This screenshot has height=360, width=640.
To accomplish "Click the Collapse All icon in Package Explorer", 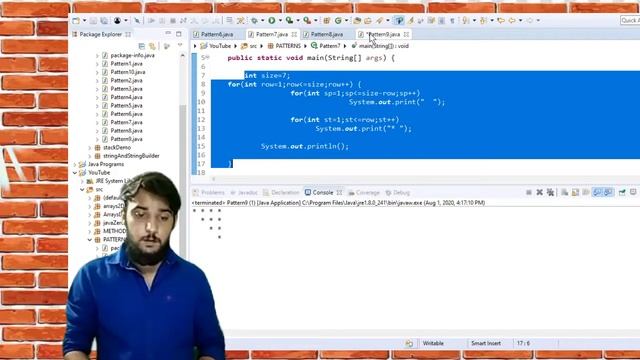I will click(142, 46).
